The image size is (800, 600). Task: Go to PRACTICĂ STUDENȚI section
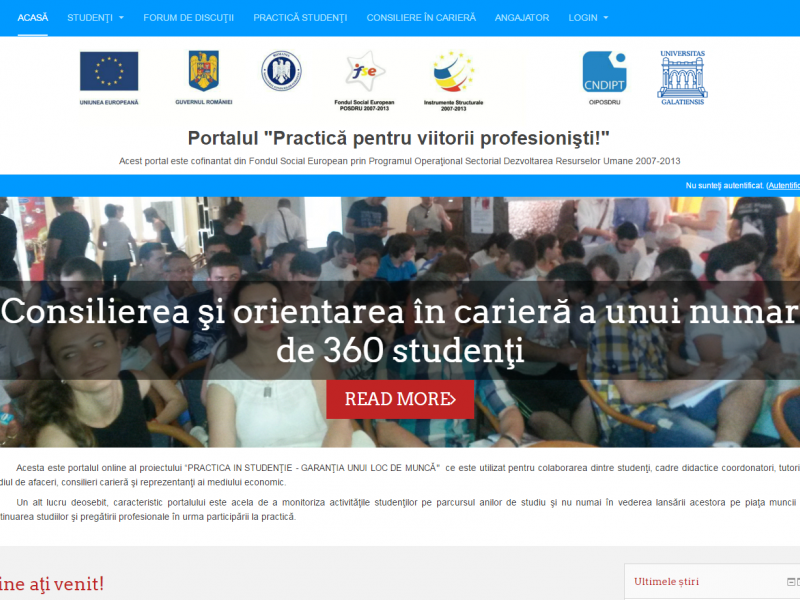pyautogui.click(x=300, y=18)
